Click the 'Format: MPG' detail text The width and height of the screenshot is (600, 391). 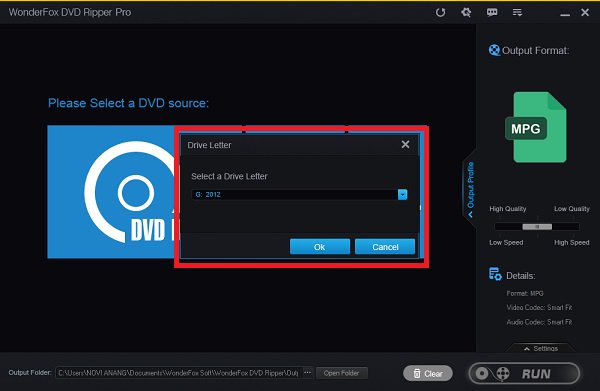(x=525, y=293)
